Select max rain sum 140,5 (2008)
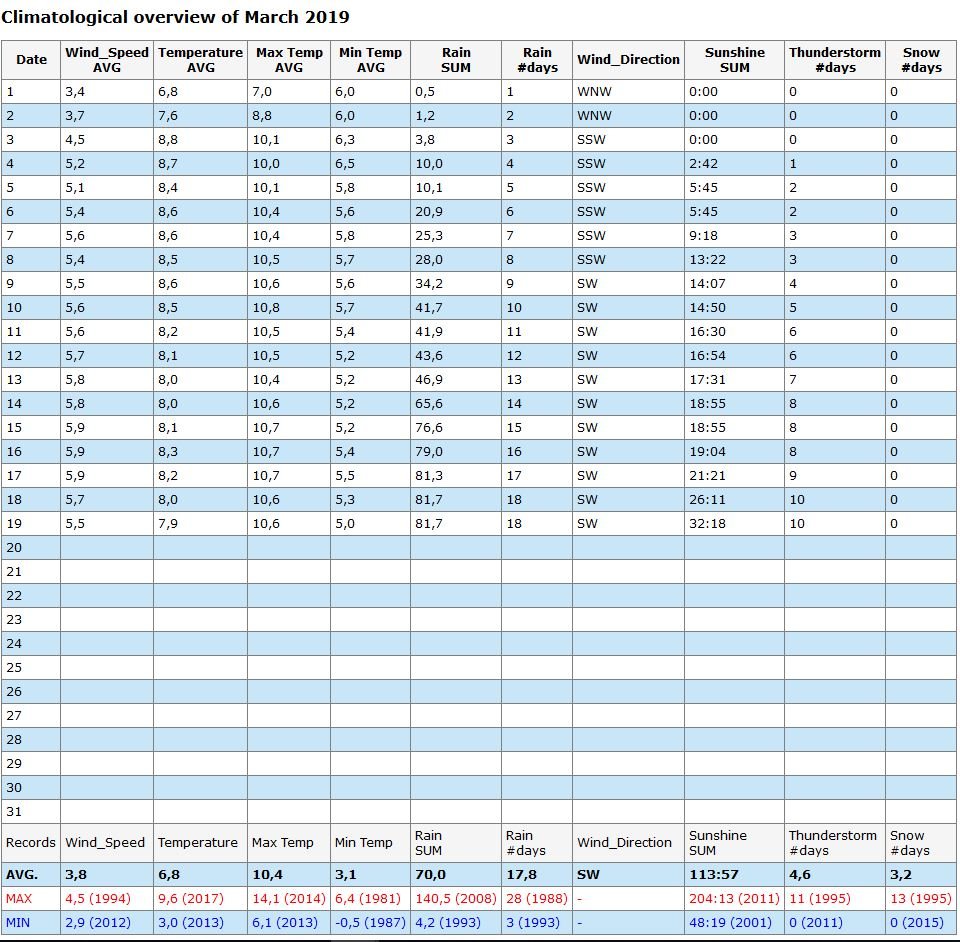 (456, 899)
